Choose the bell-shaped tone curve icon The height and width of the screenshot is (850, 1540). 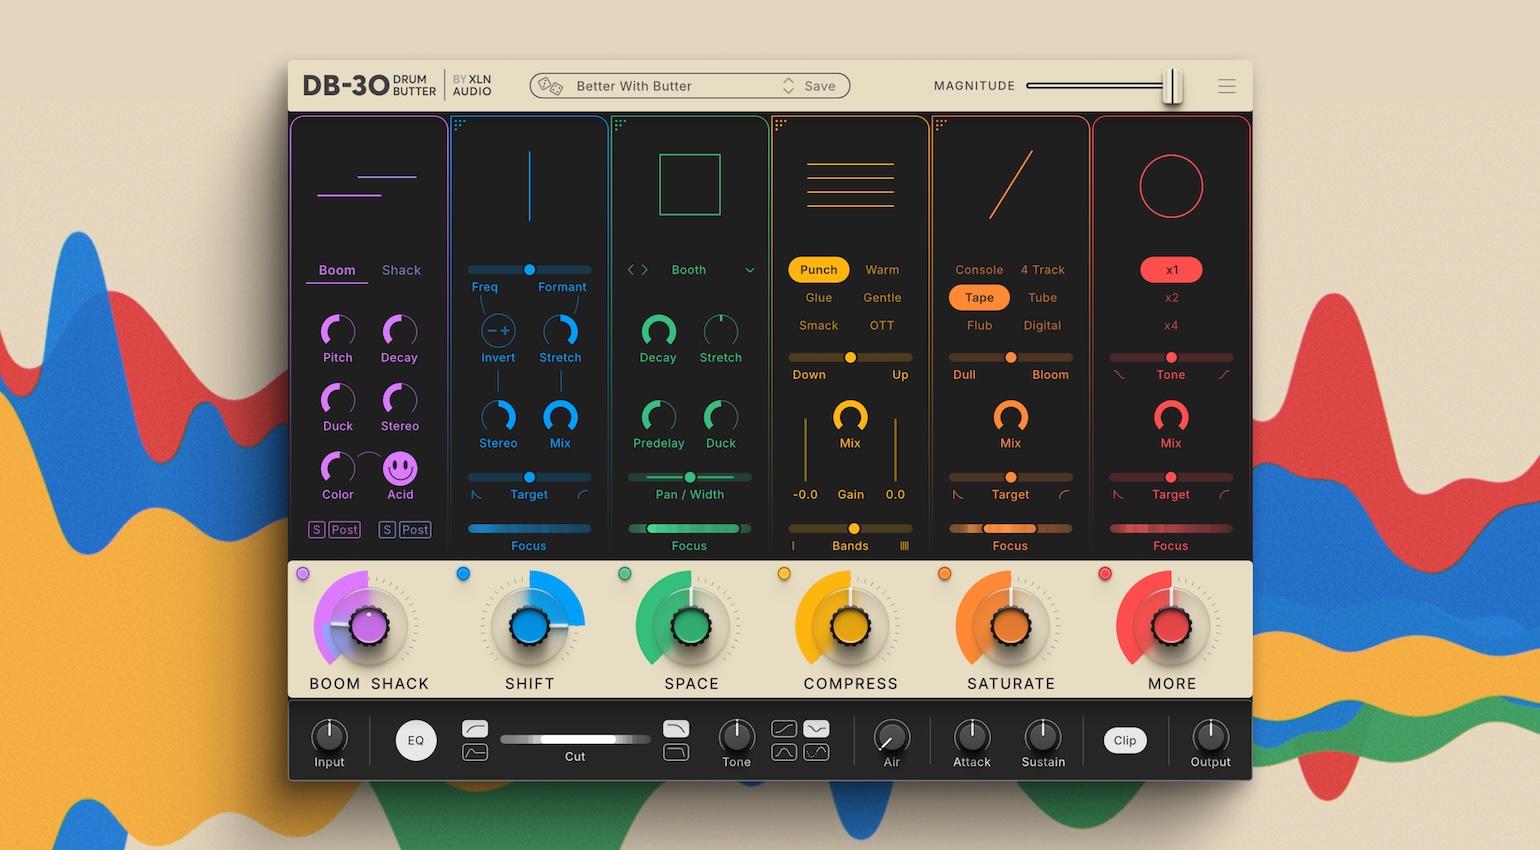[x=784, y=752]
